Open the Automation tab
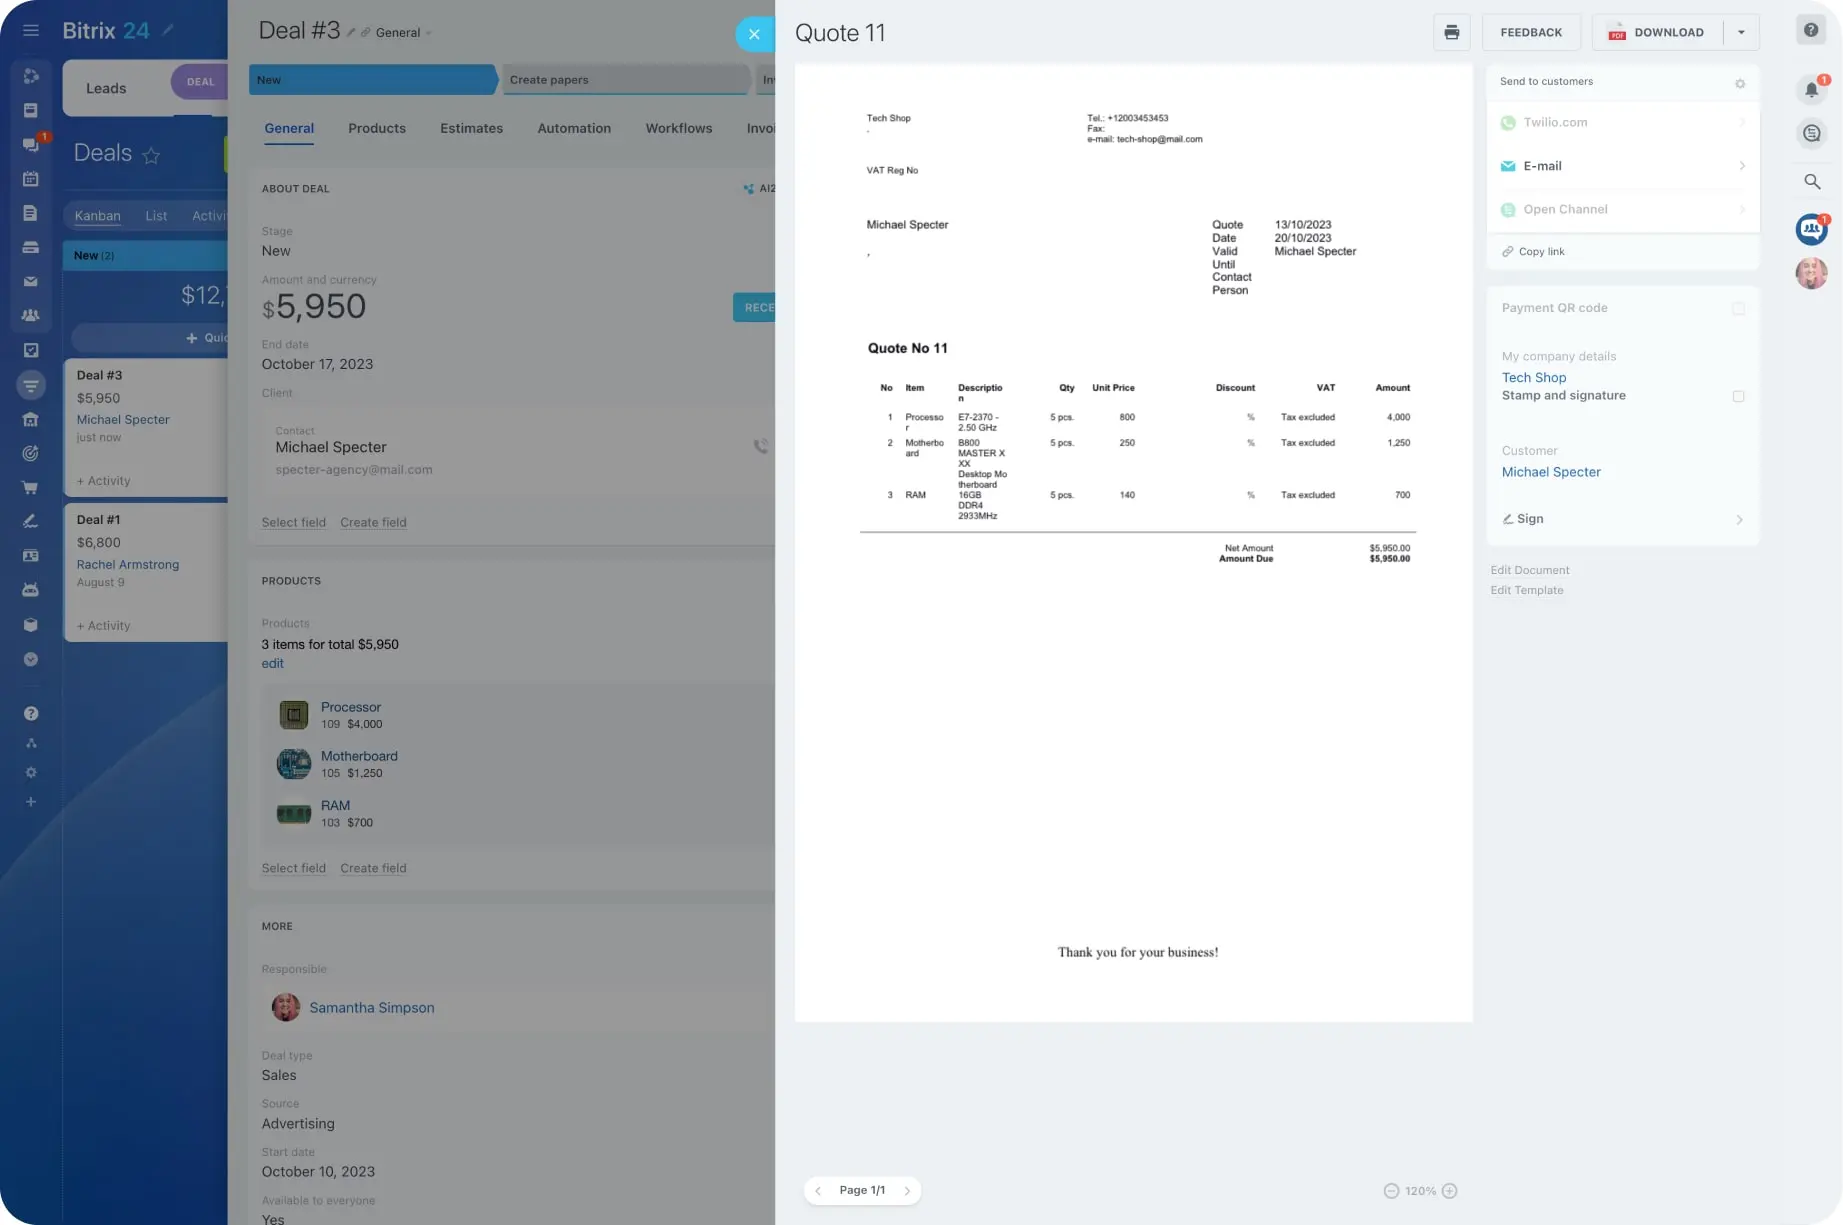The height and width of the screenshot is (1225, 1843). tap(574, 129)
